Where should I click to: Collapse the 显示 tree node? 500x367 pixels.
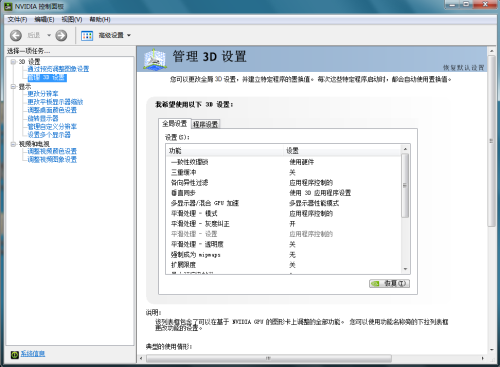tap(13, 87)
